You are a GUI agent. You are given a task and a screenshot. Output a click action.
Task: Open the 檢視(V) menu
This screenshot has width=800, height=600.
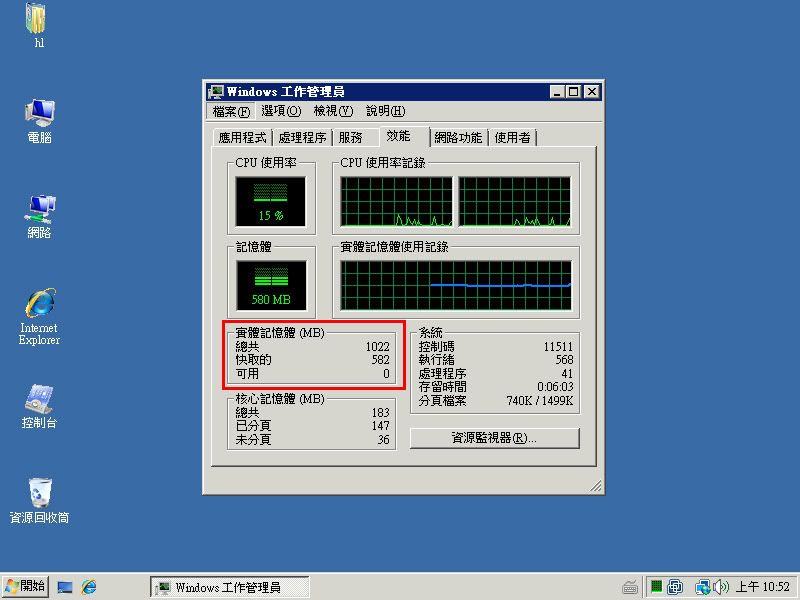point(333,111)
